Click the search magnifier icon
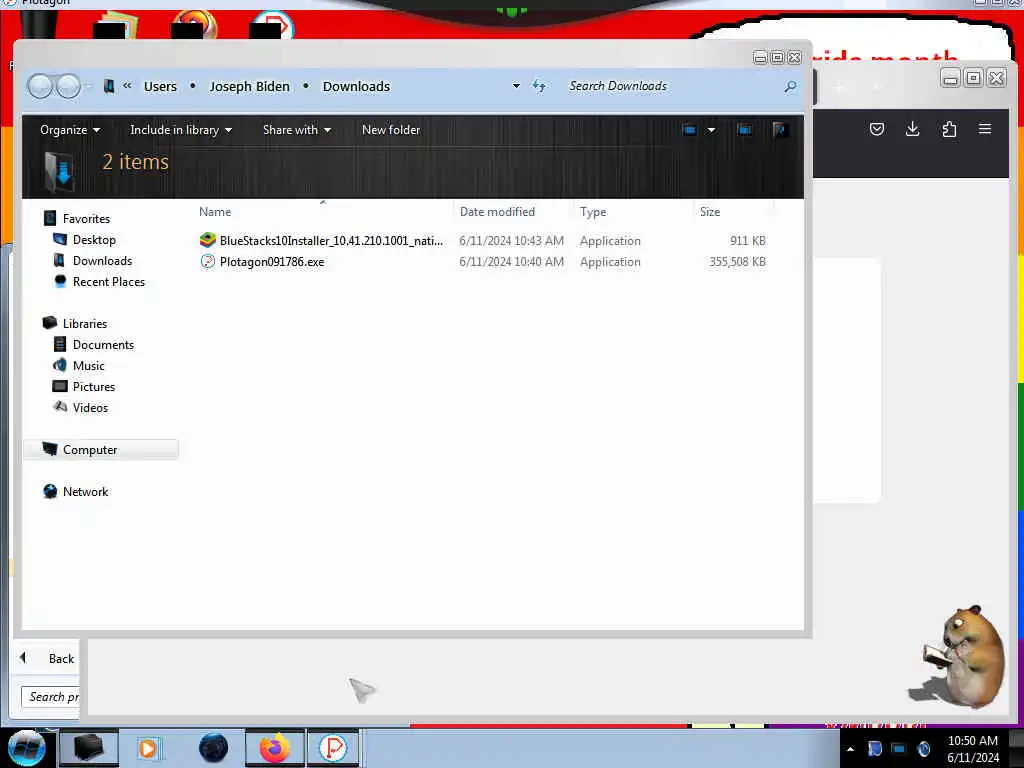This screenshot has height=768, width=1024. [790, 86]
